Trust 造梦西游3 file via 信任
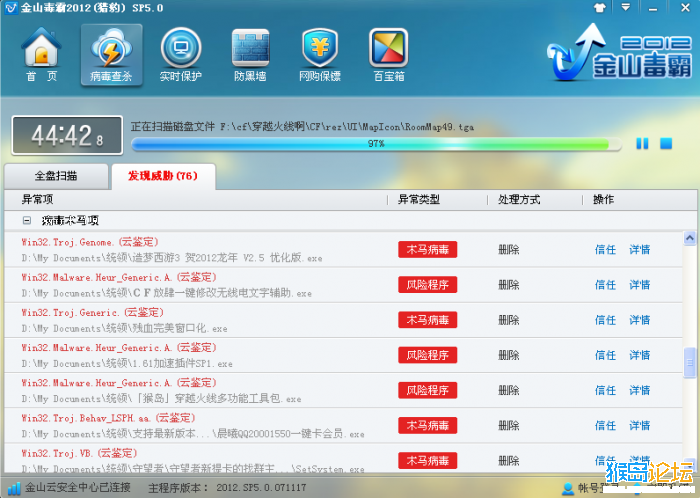 605,249
